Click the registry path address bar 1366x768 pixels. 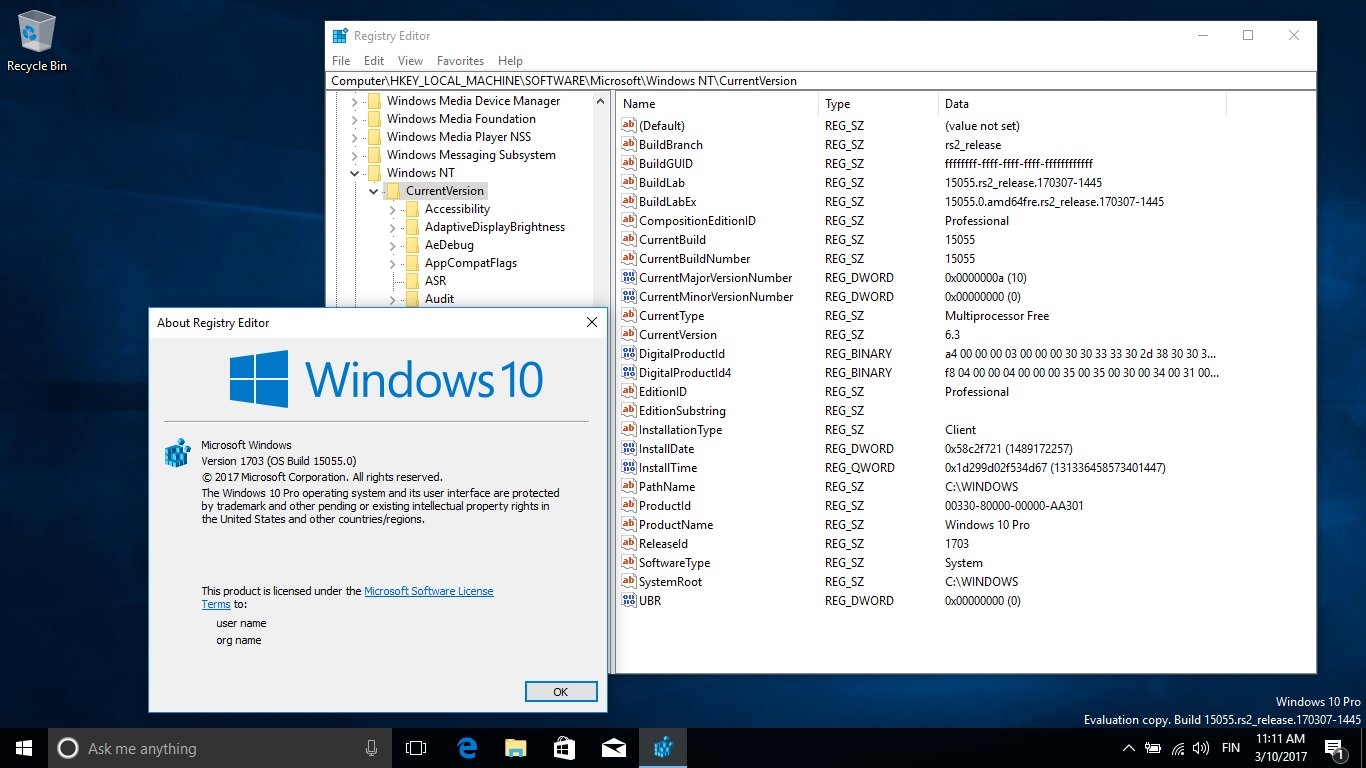(820, 81)
